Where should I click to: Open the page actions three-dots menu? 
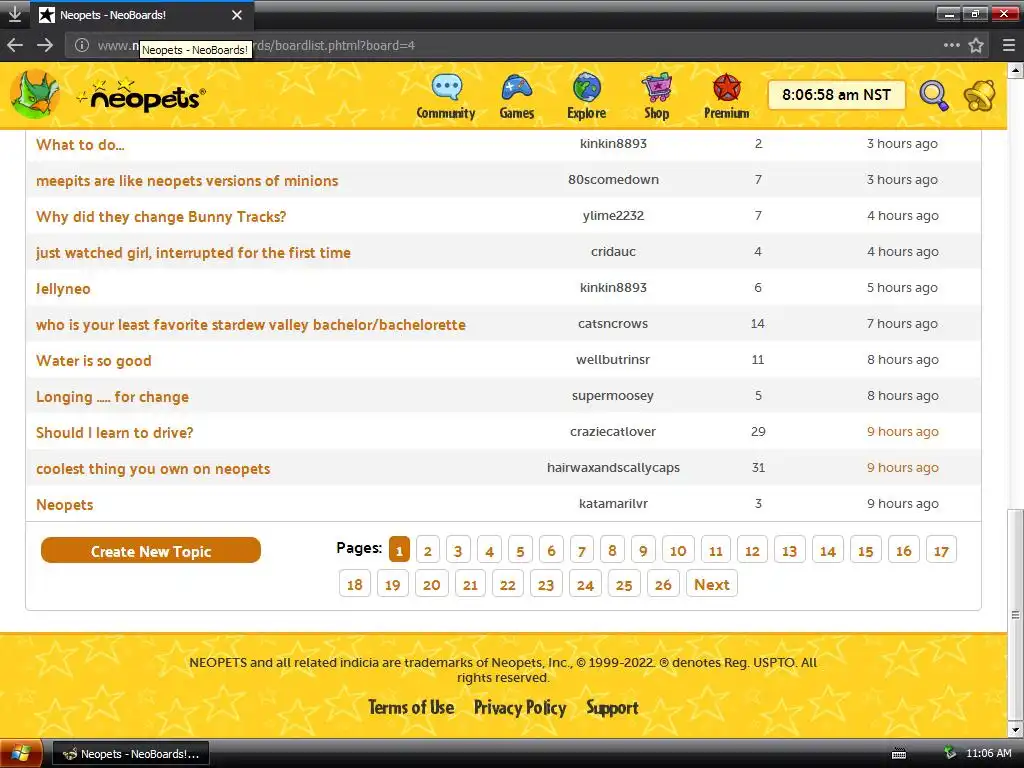(952, 45)
